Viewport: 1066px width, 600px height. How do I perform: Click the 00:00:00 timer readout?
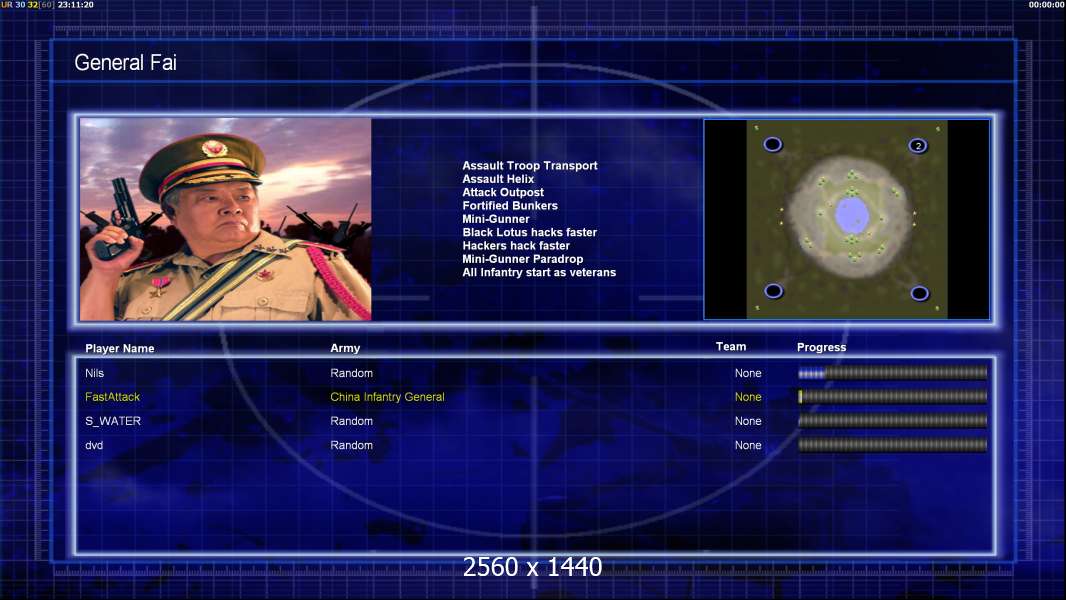tap(1047, 5)
